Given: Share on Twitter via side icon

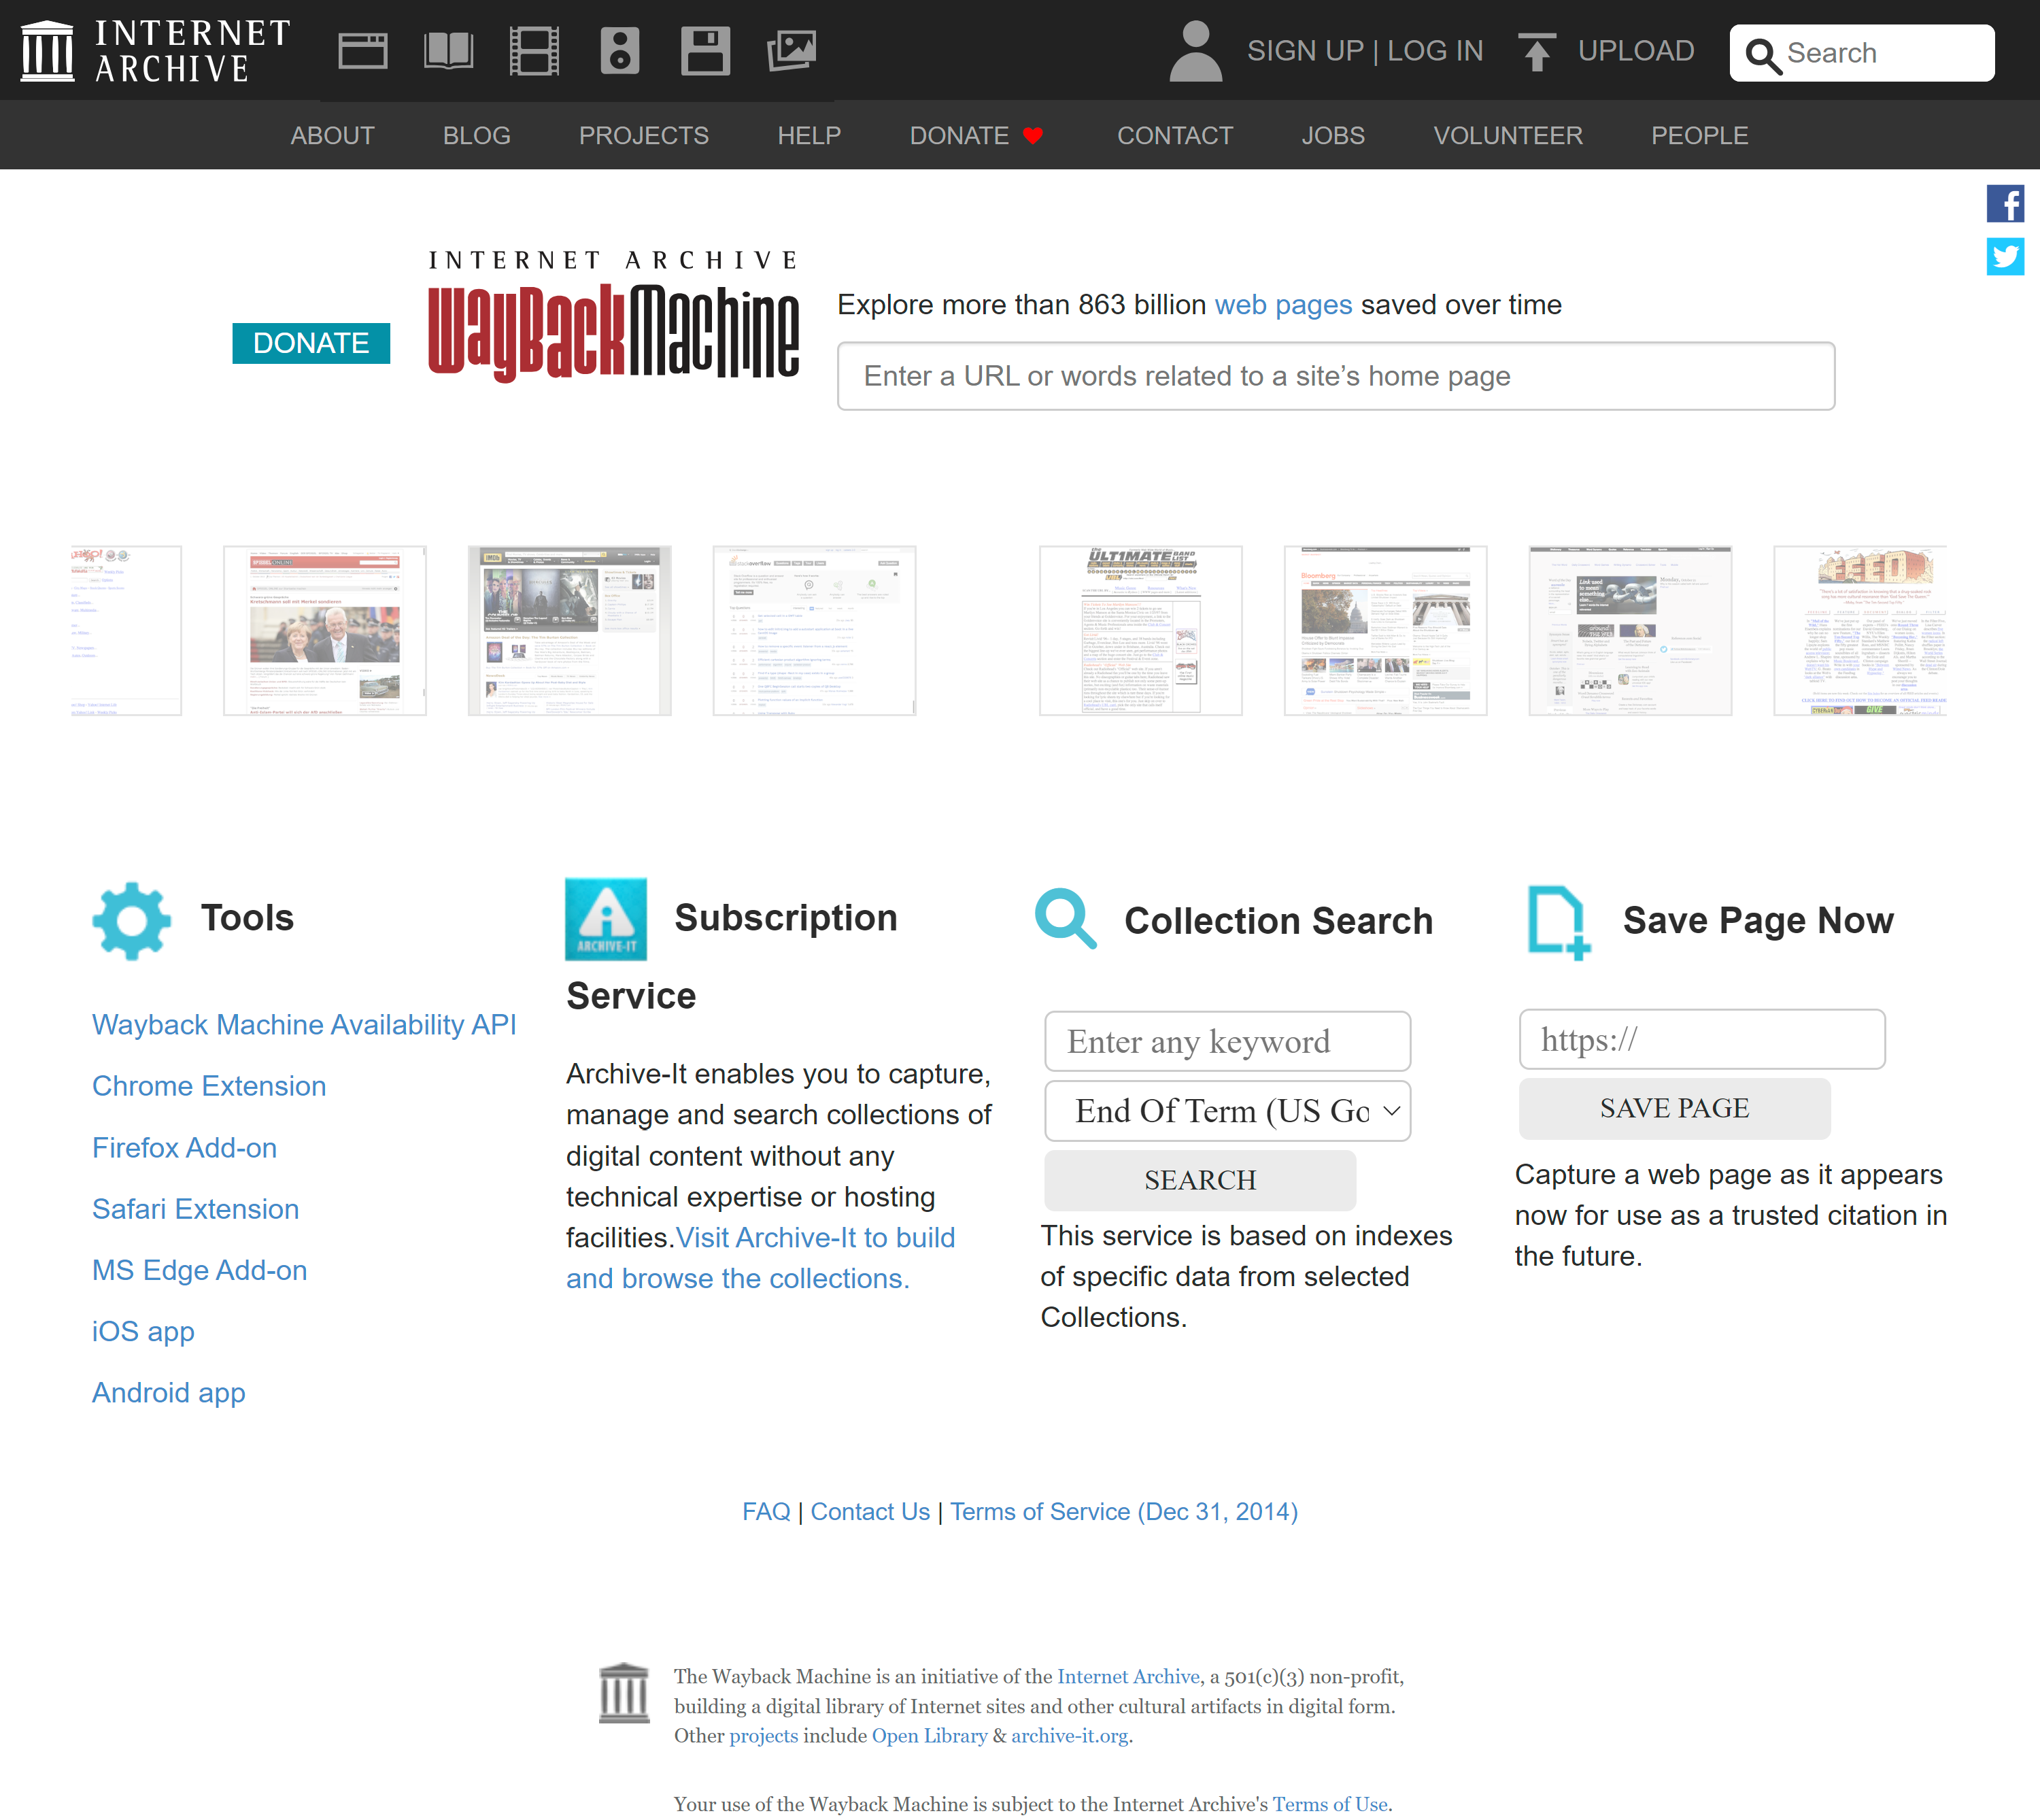Looking at the screenshot, I should coord(2004,256).
